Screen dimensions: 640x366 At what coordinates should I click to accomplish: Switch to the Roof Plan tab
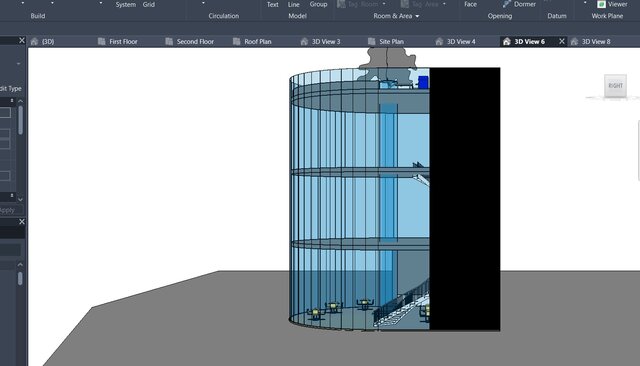[258, 41]
